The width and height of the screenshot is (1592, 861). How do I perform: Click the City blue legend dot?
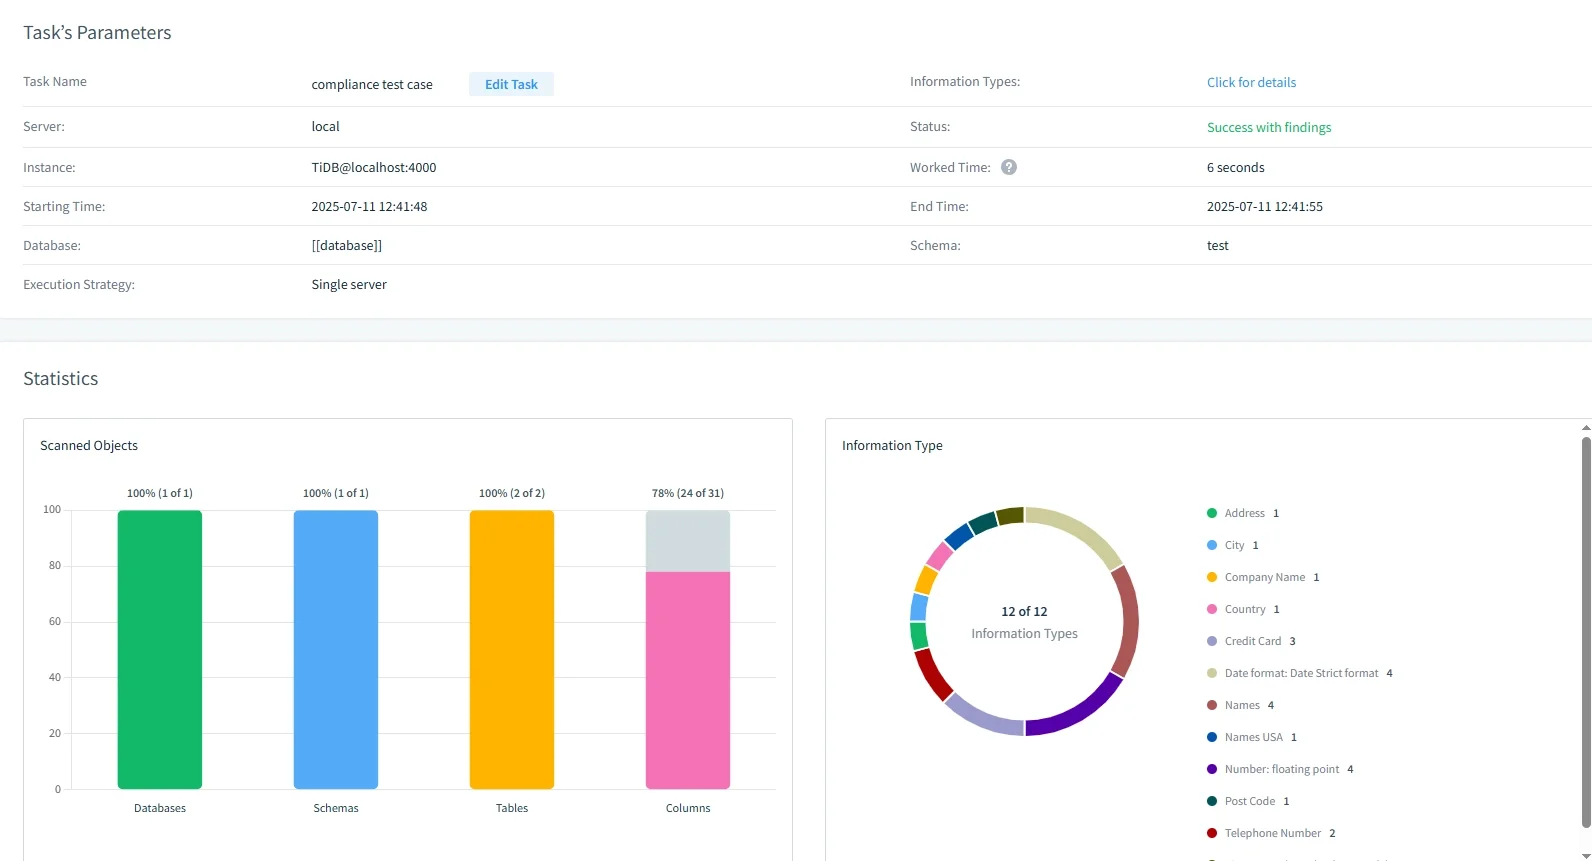1212,545
